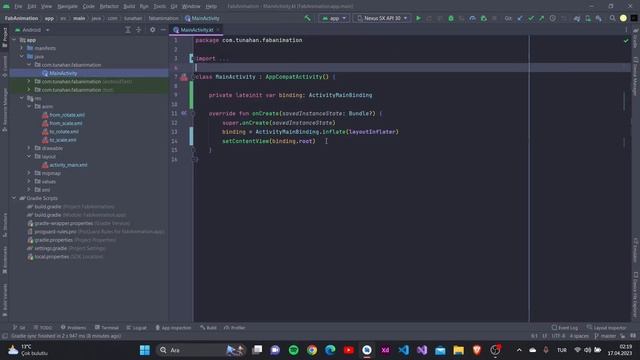Open the Build menu
Viewport: 640px width, 360px height.
click(x=129, y=7)
